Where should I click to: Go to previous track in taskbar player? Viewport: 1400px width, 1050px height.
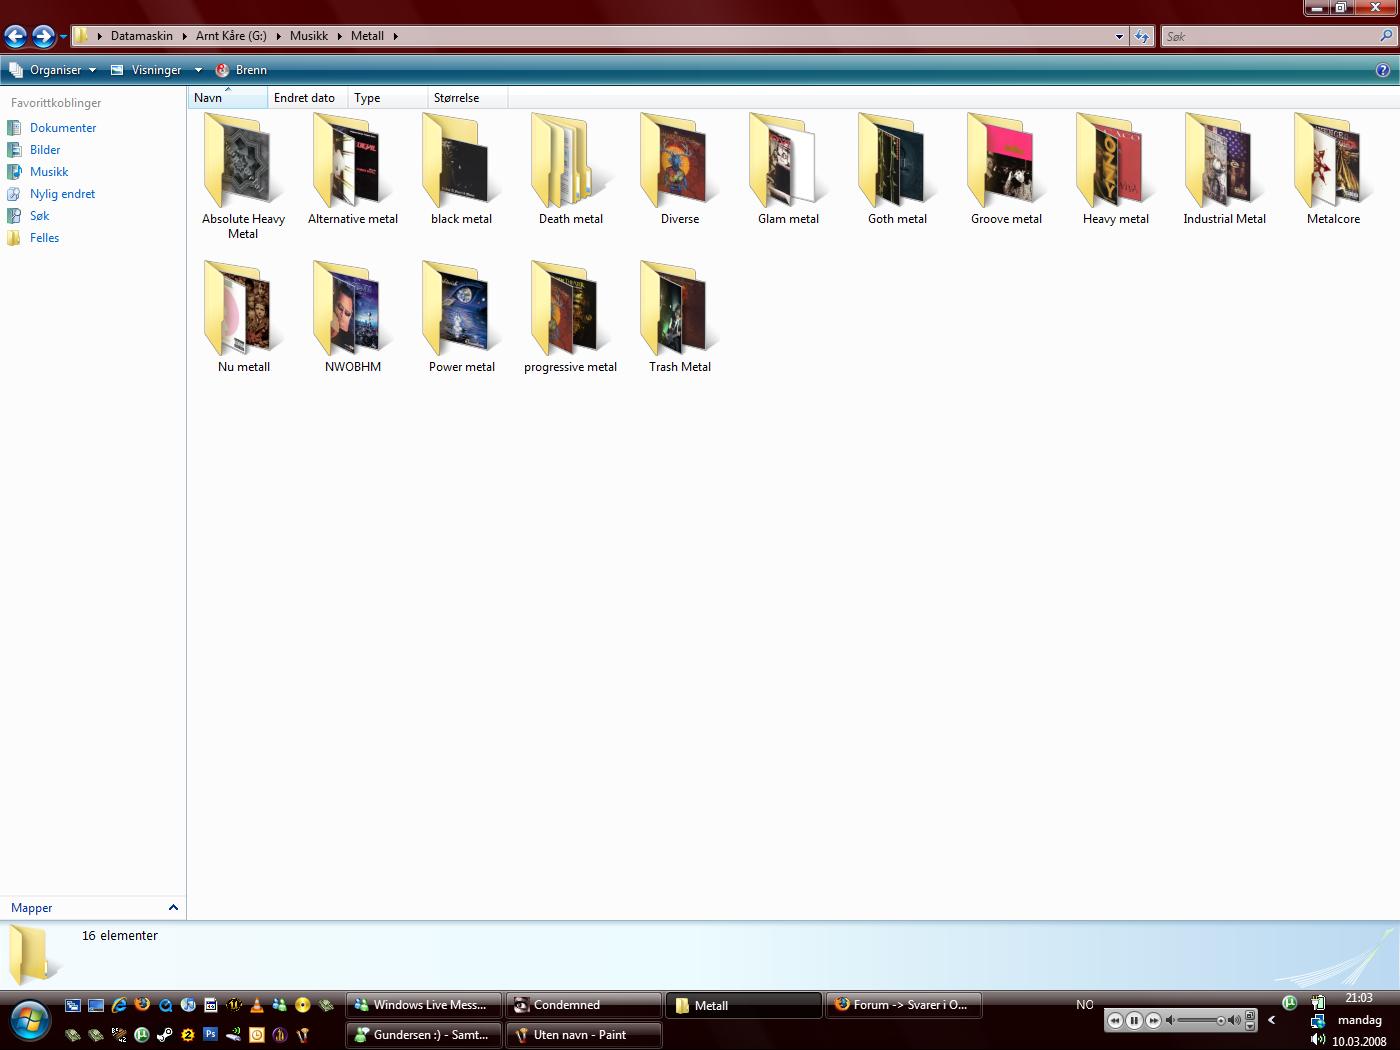tap(1115, 1020)
